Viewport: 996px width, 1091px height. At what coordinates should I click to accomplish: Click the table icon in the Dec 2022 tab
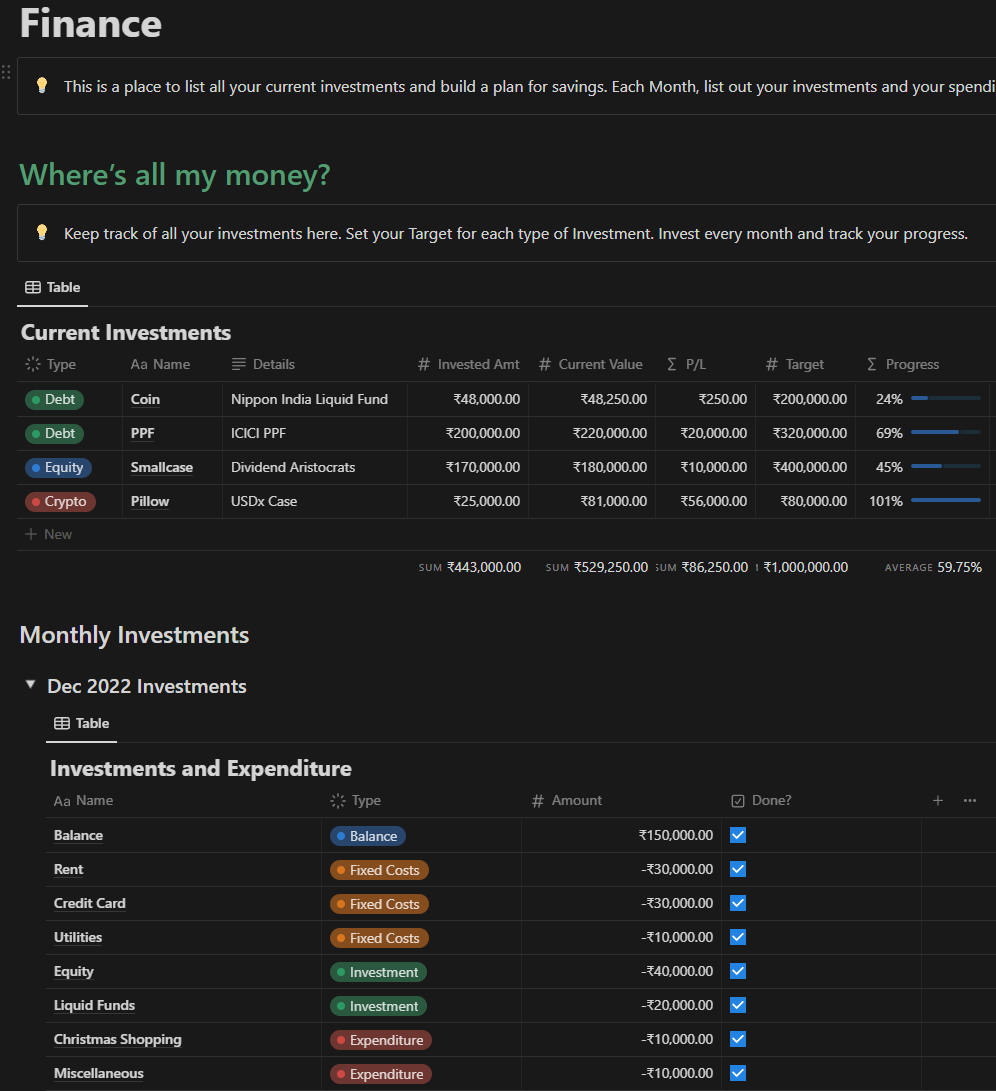pos(62,724)
